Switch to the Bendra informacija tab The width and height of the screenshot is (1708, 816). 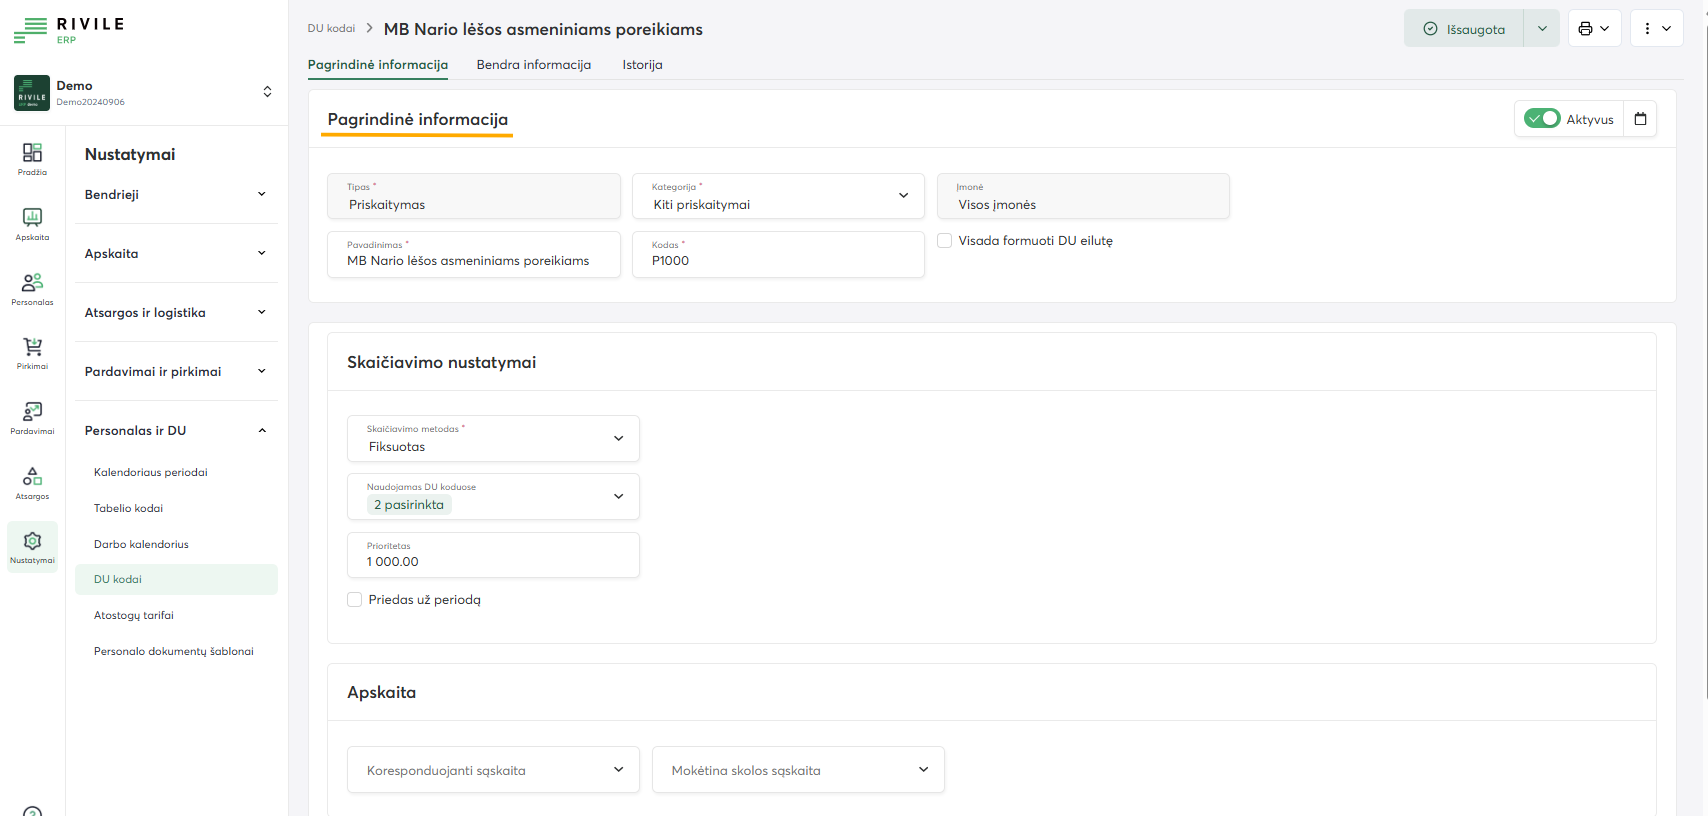[533, 65]
